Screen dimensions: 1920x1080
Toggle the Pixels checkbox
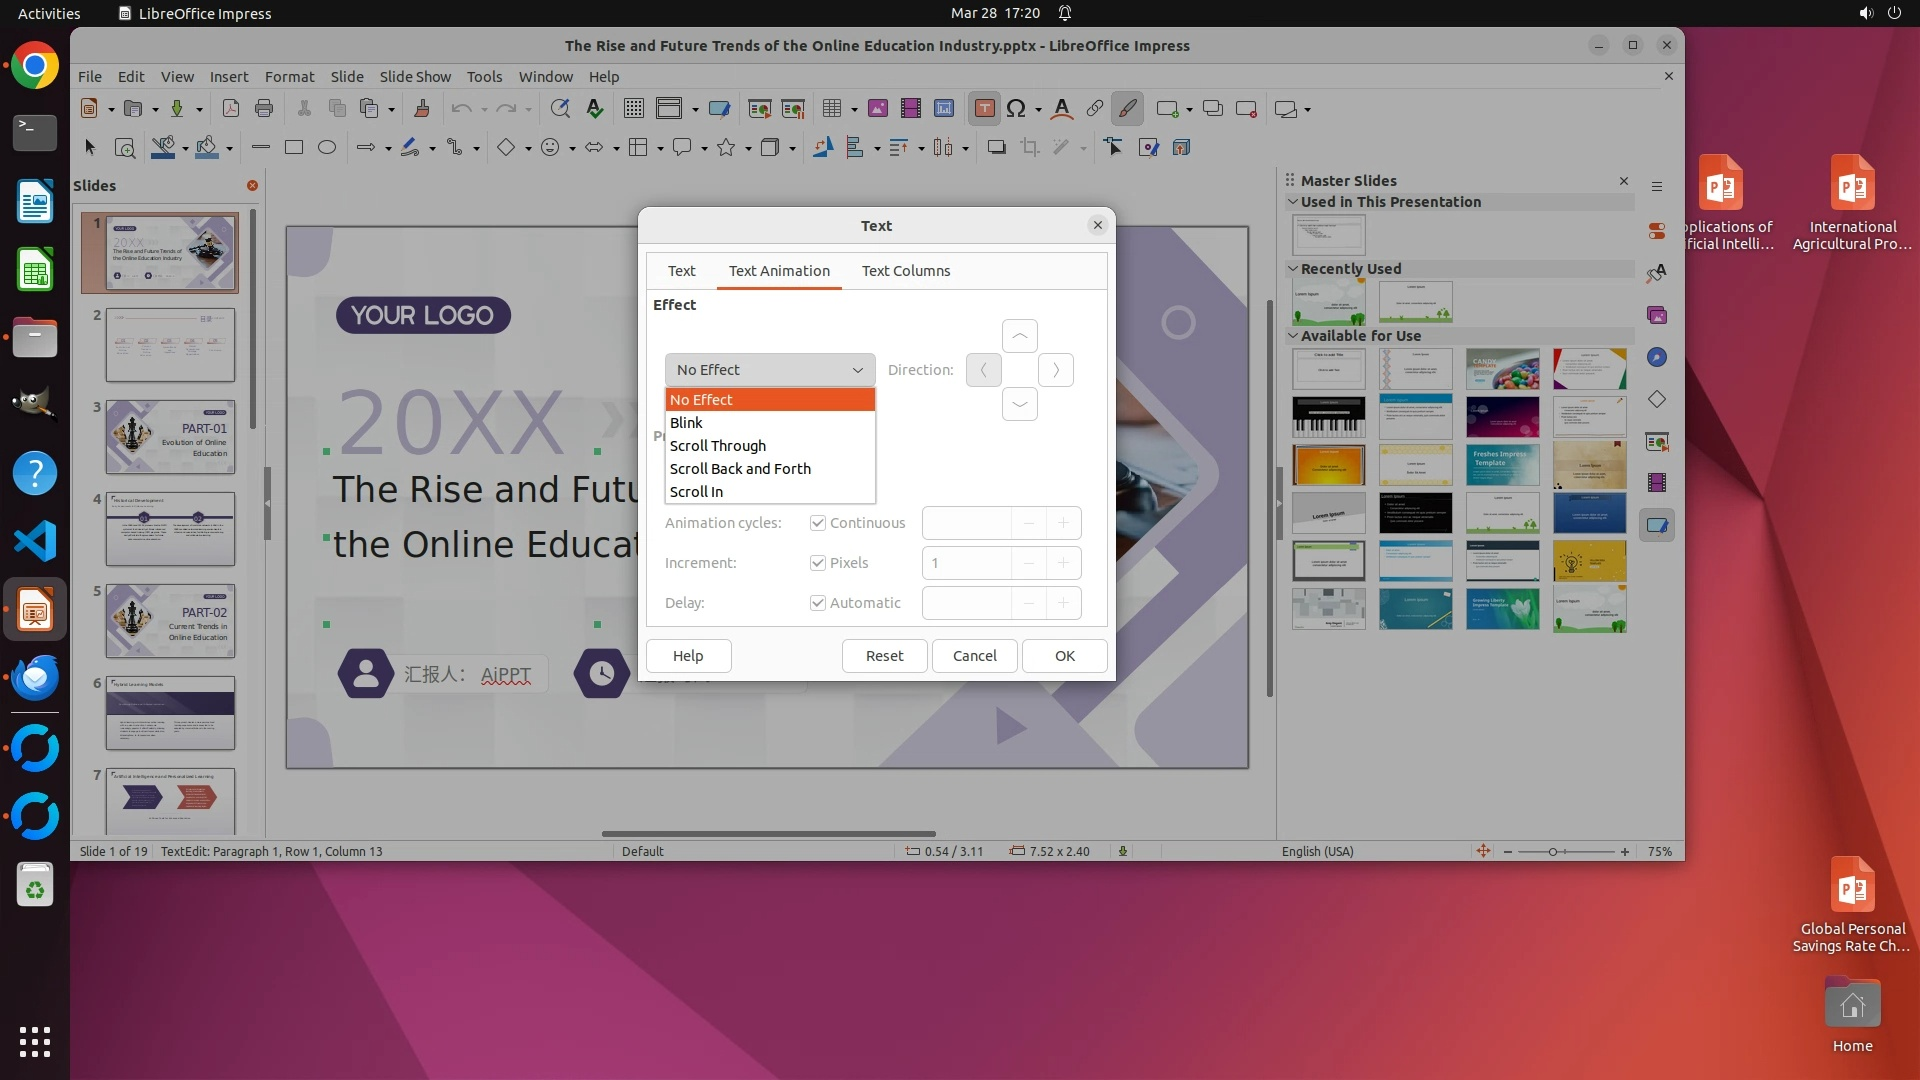[x=818, y=563]
